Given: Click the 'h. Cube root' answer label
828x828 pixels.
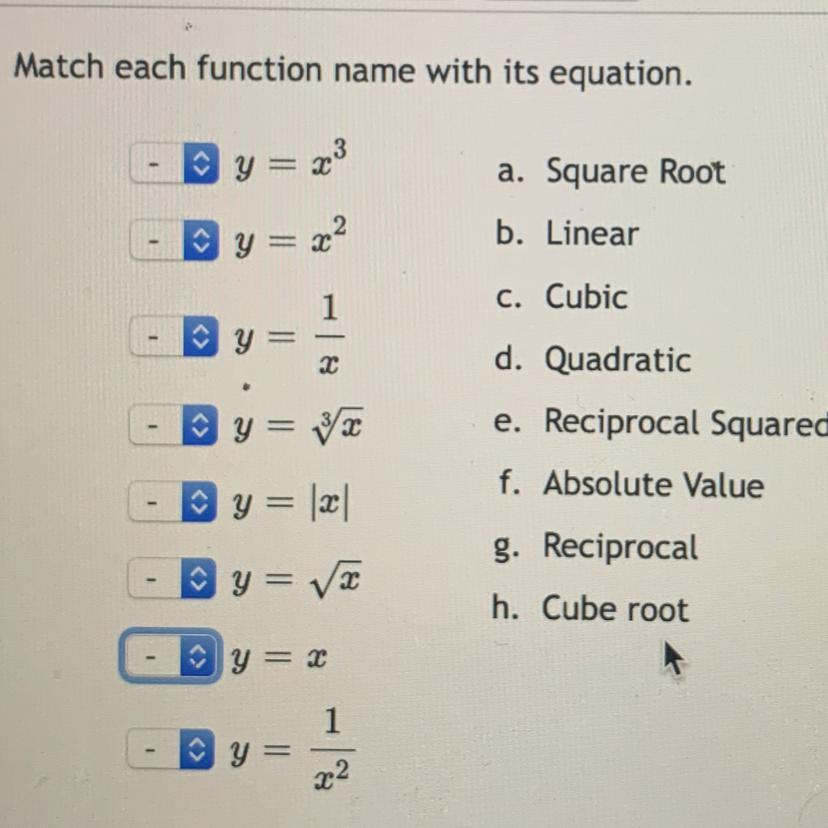Looking at the screenshot, I should 590,609.
